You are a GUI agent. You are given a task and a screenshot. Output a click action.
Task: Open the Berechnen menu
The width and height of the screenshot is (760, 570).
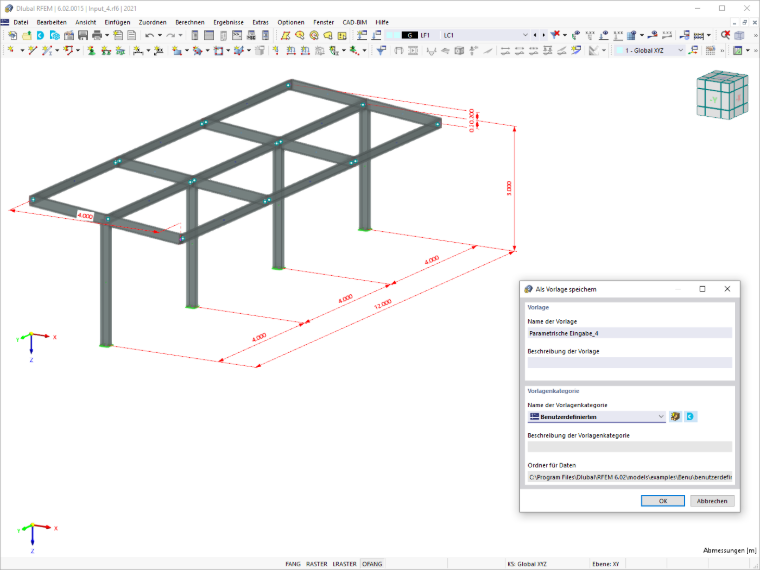click(190, 22)
